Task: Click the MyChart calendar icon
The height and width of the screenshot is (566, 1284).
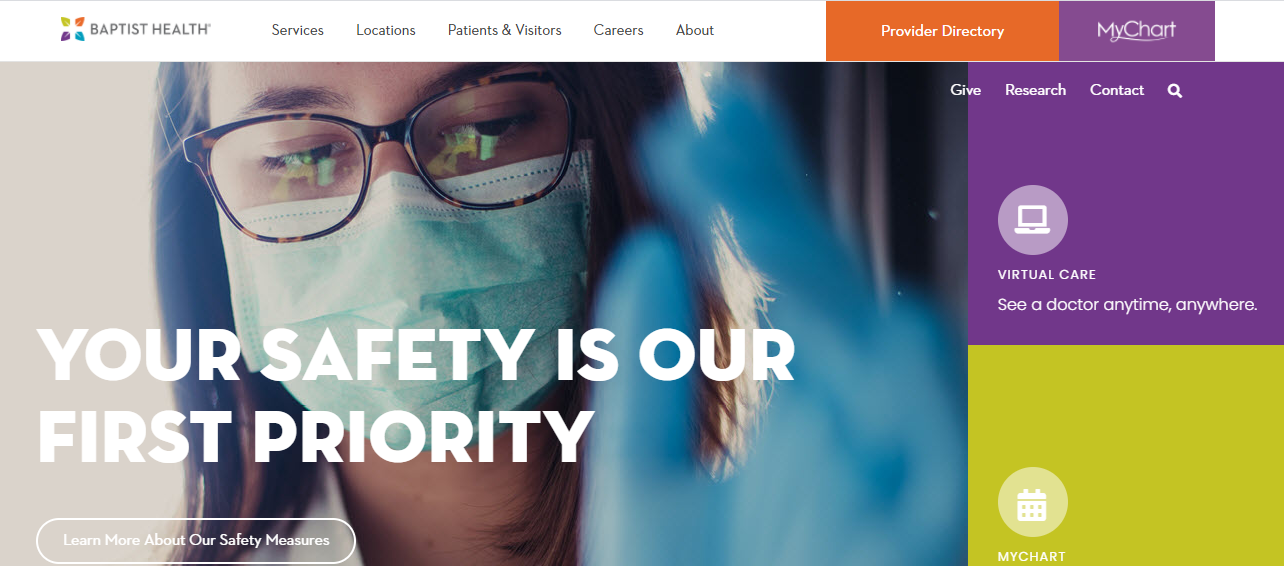Action: pyautogui.click(x=1032, y=502)
